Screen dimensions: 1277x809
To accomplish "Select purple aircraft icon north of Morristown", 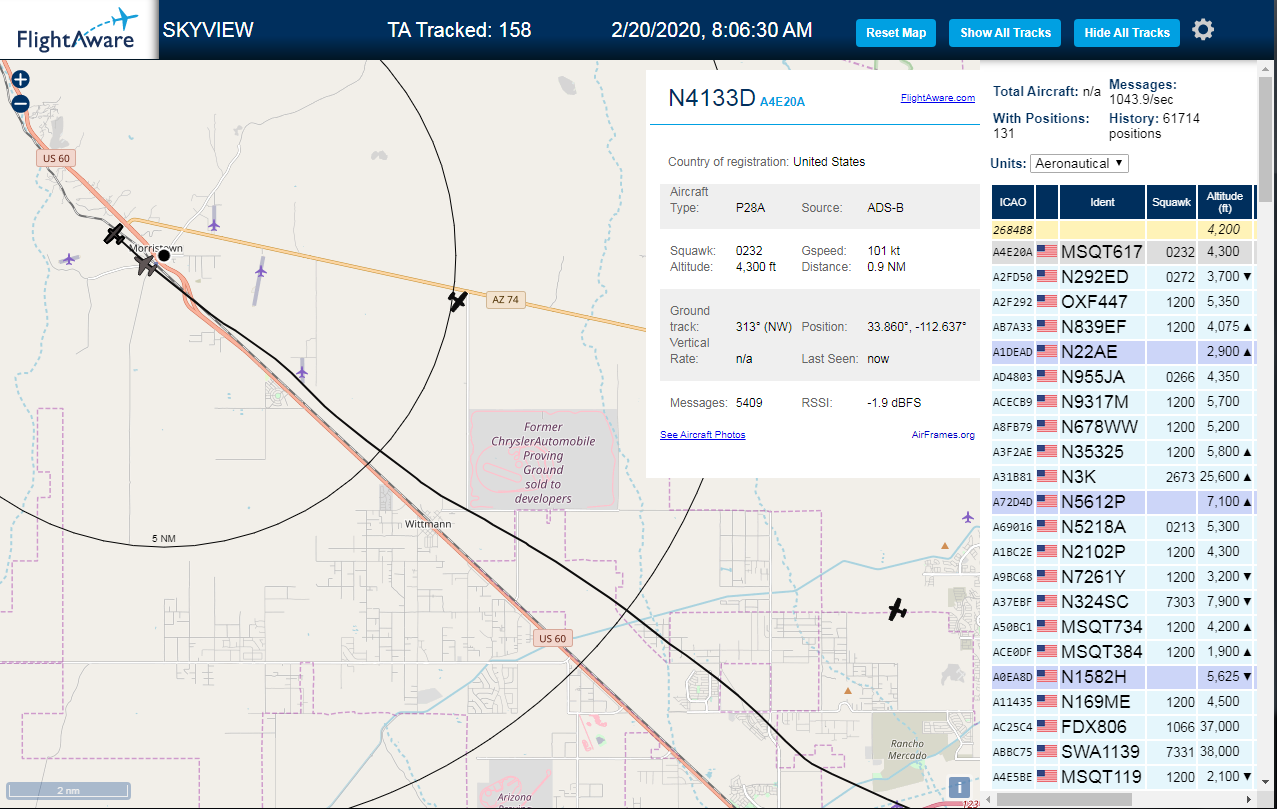I will [214, 224].
